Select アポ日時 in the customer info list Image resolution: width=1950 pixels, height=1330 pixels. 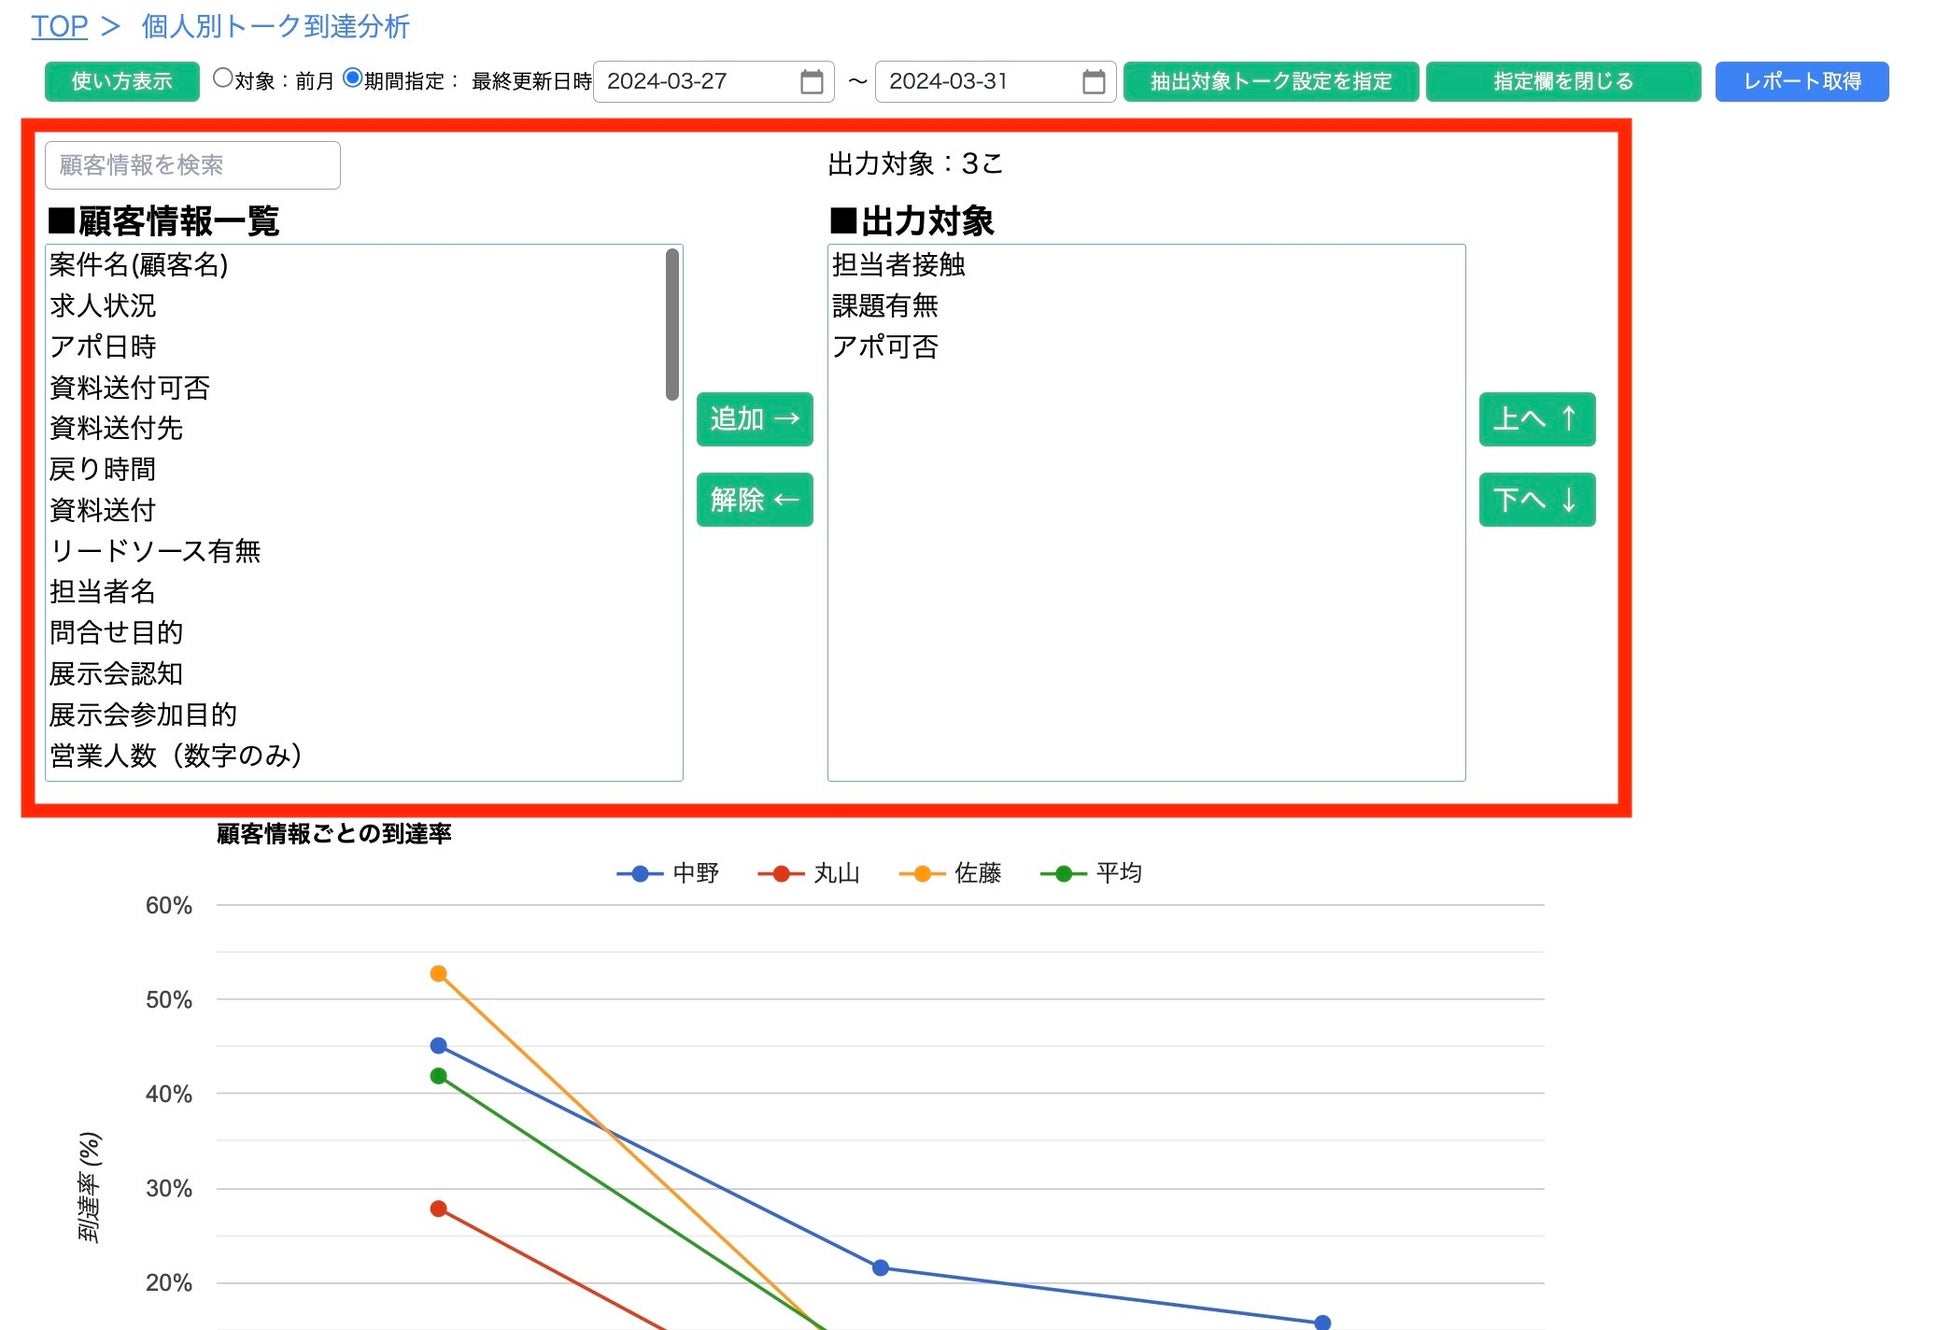coord(103,347)
